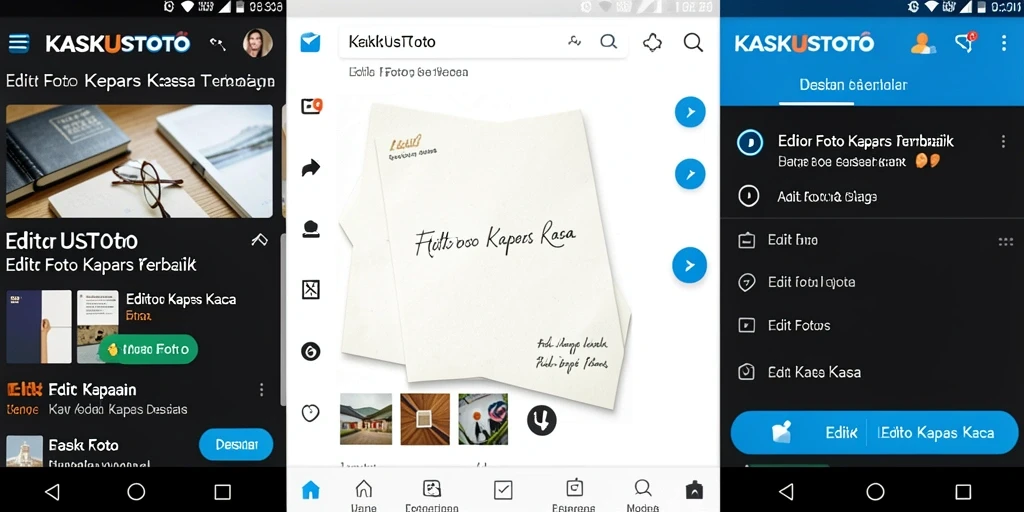Open profile avatar in left phone header
The image size is (1024, 512).
(x=257, y=43)
